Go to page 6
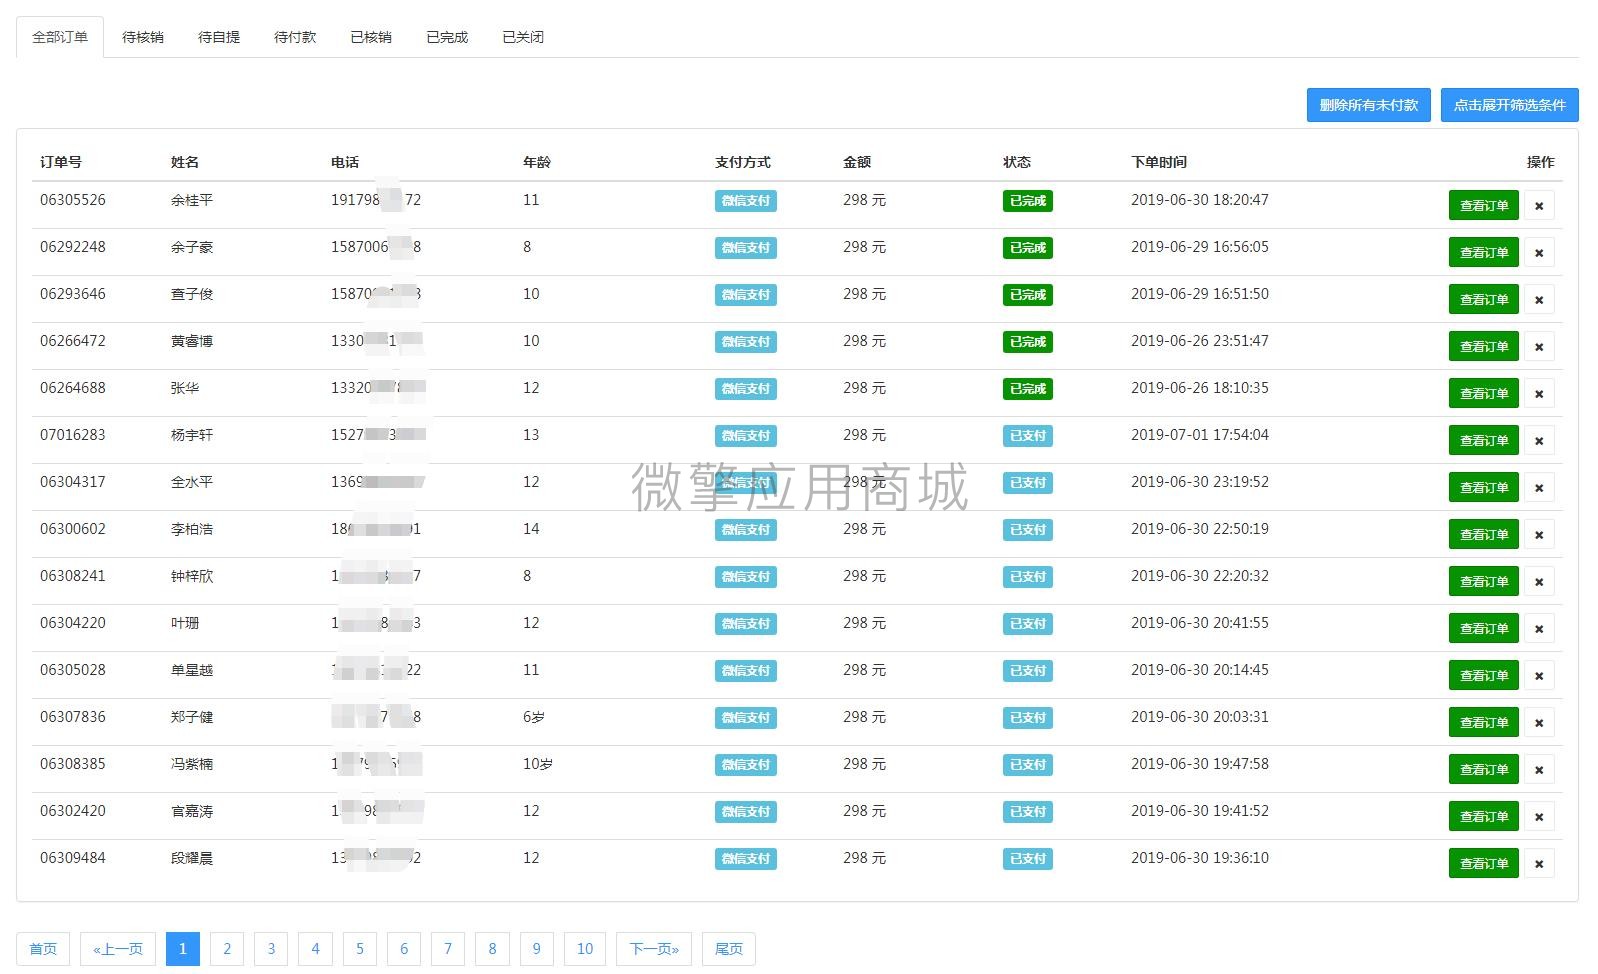 (404, 949)
